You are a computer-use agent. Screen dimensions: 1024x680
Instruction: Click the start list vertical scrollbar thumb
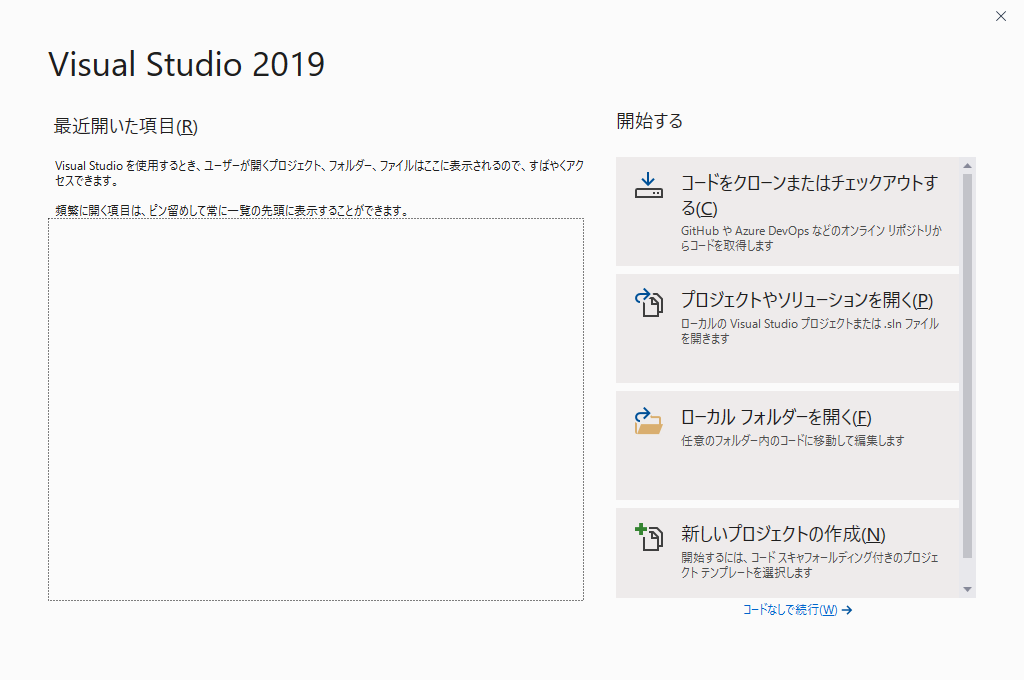(x=967, y=365)
